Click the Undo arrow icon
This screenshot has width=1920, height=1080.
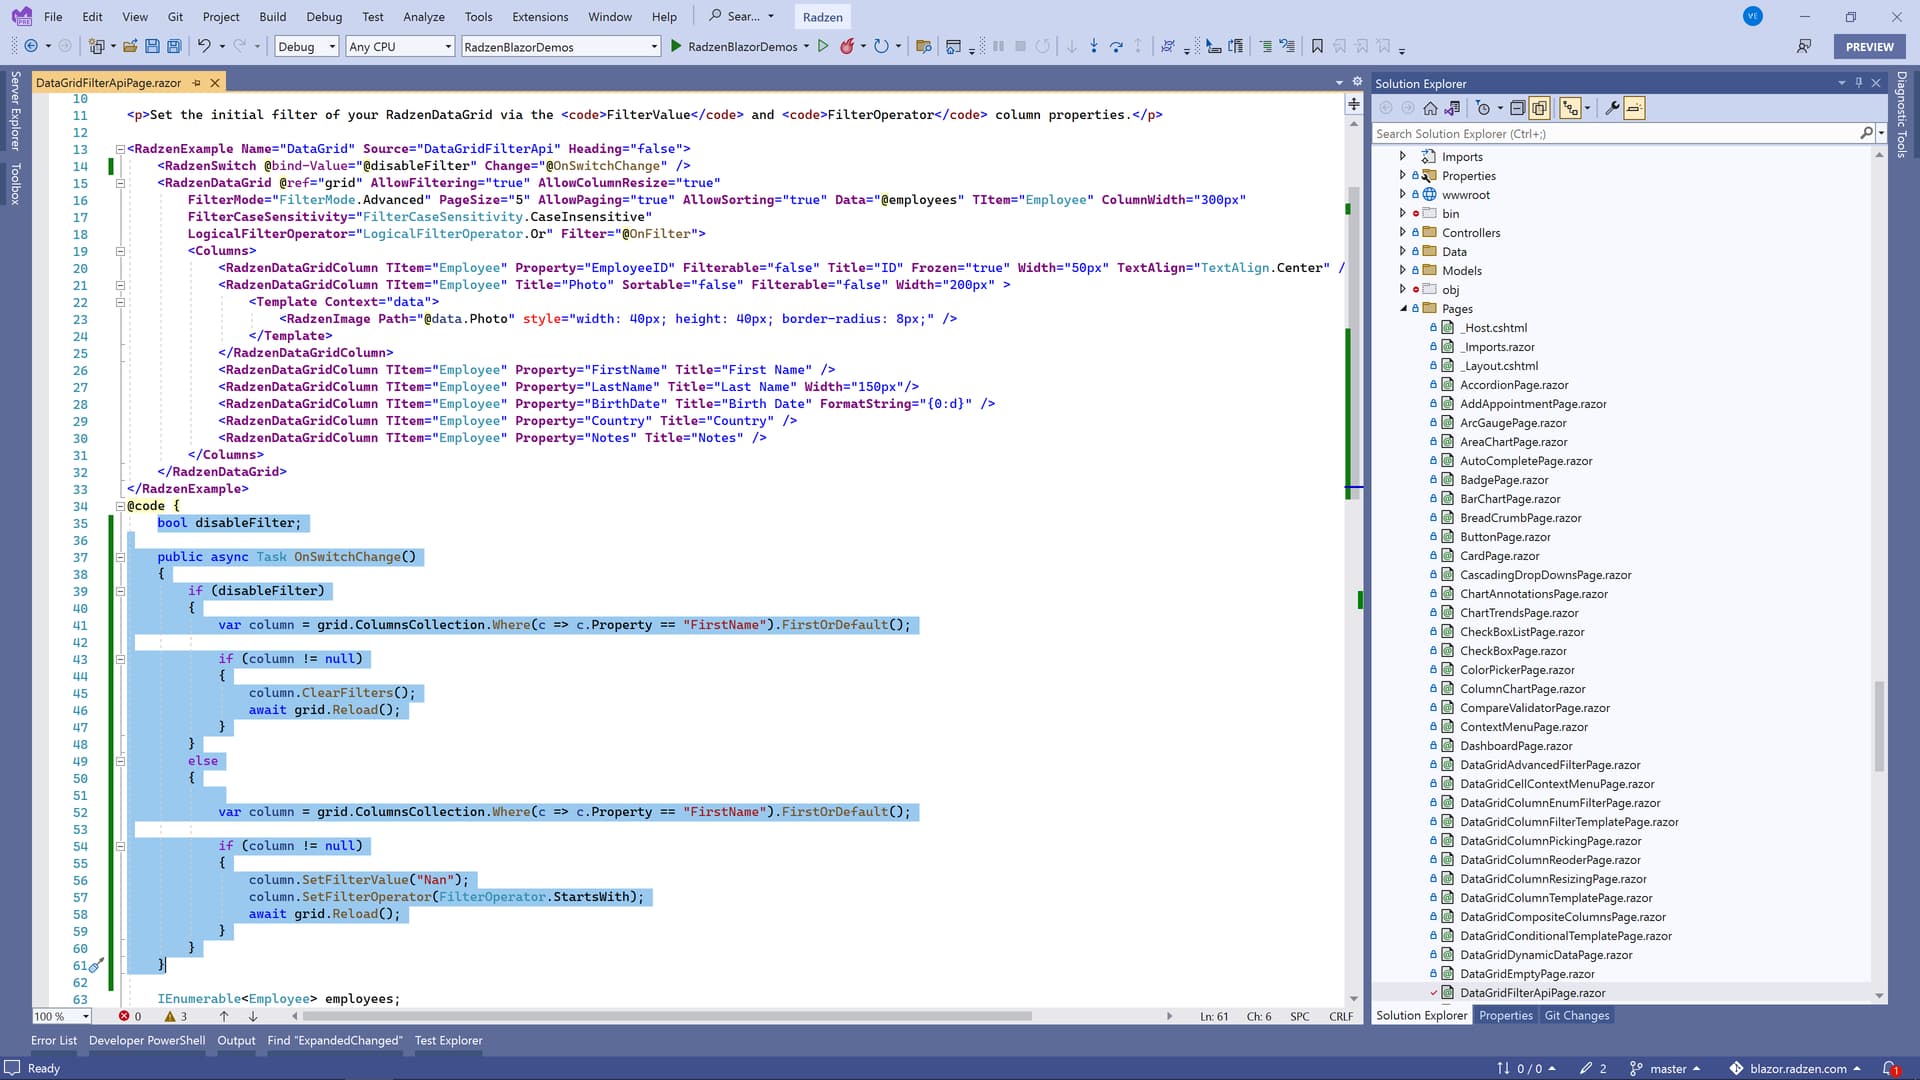pyautogui.click(x=204, y=46)
